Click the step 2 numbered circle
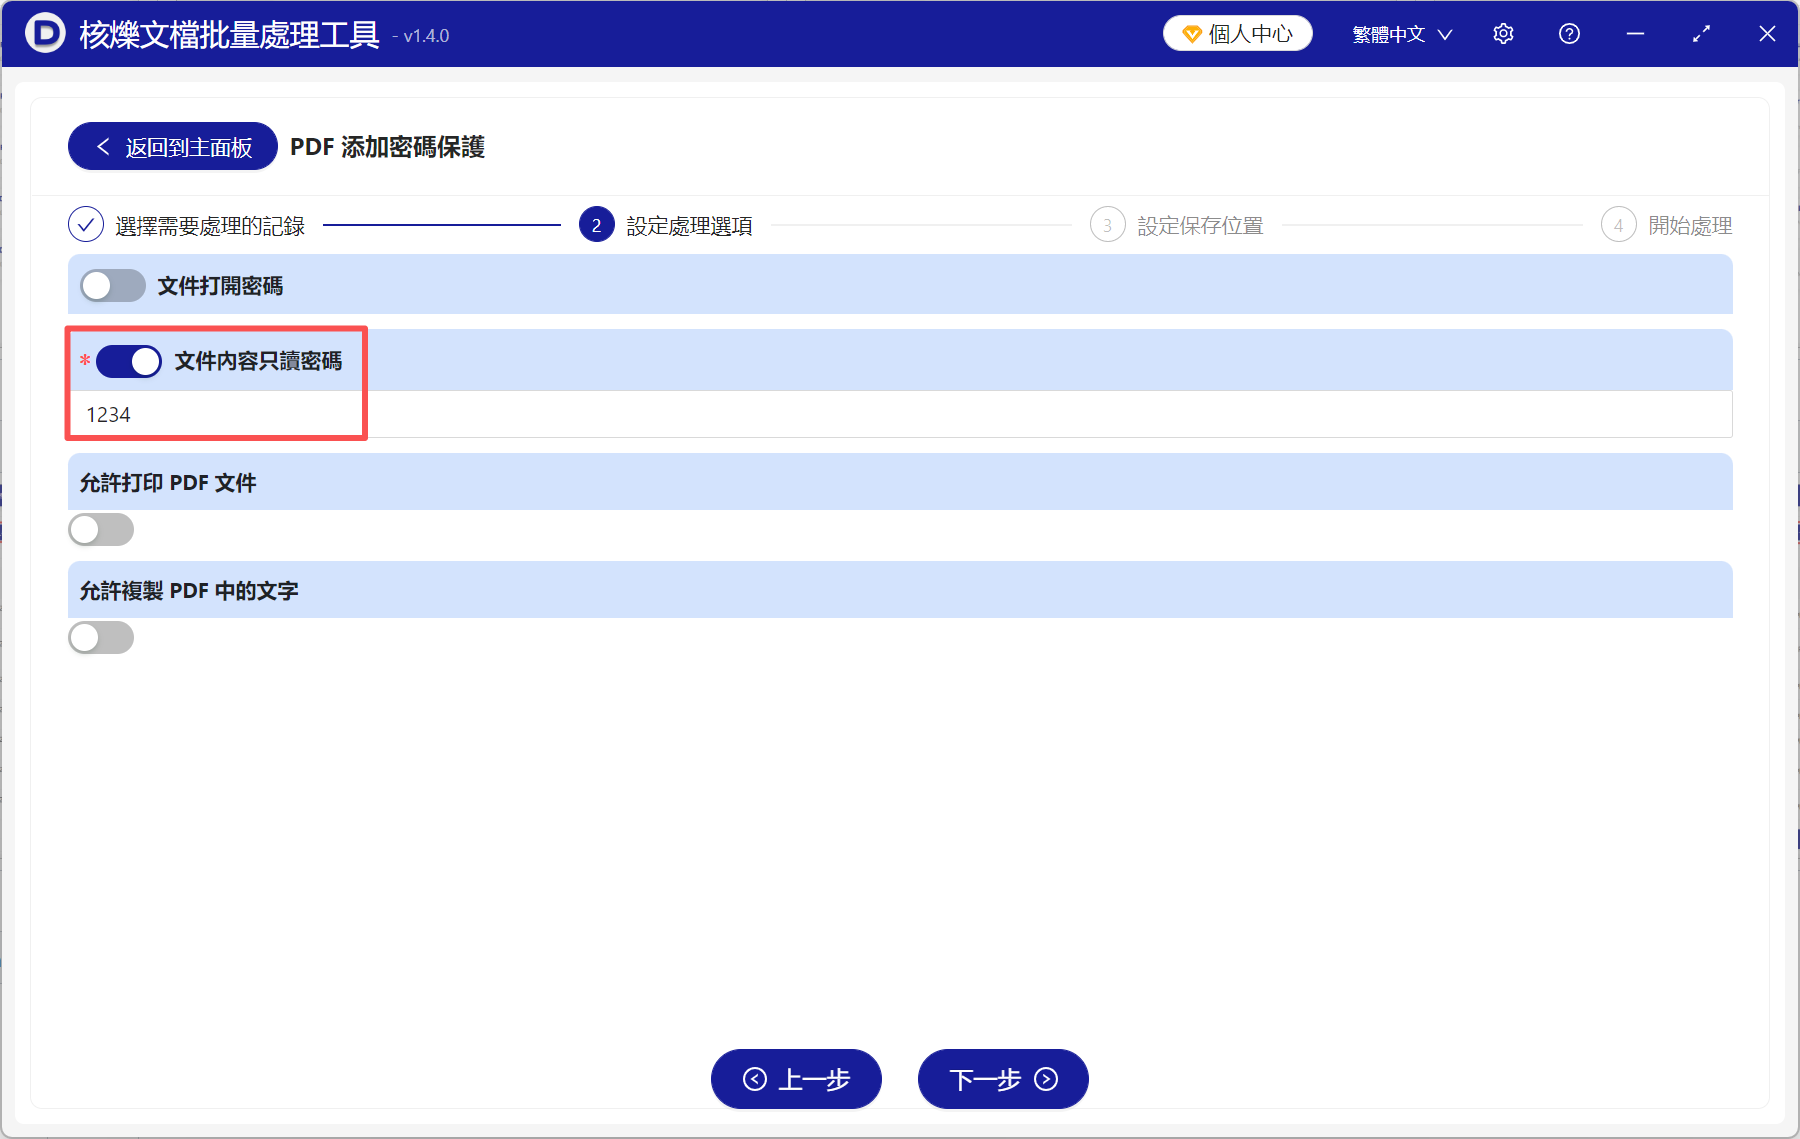 595,225
